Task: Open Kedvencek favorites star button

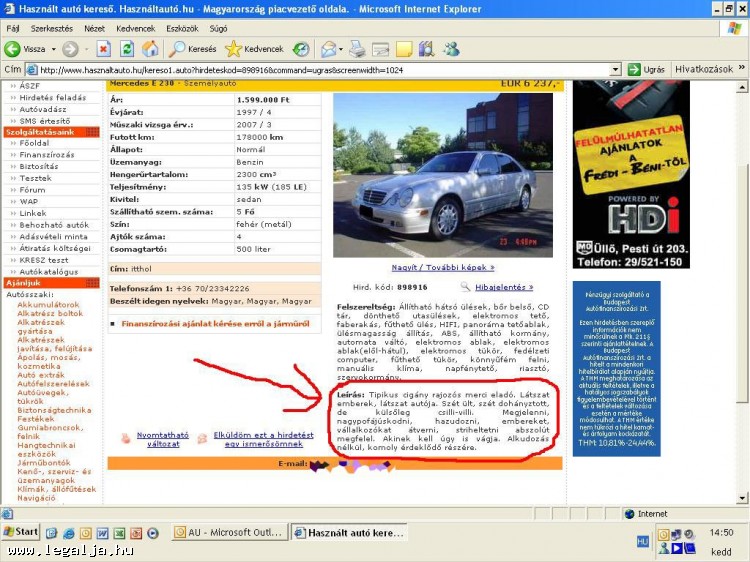Action: click(255, 49)
